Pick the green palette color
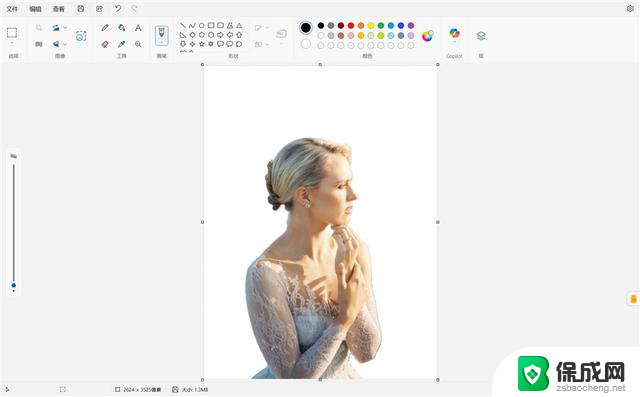Image resolution: width=640 pixels, height=397 pixels. tap(381, 25)
